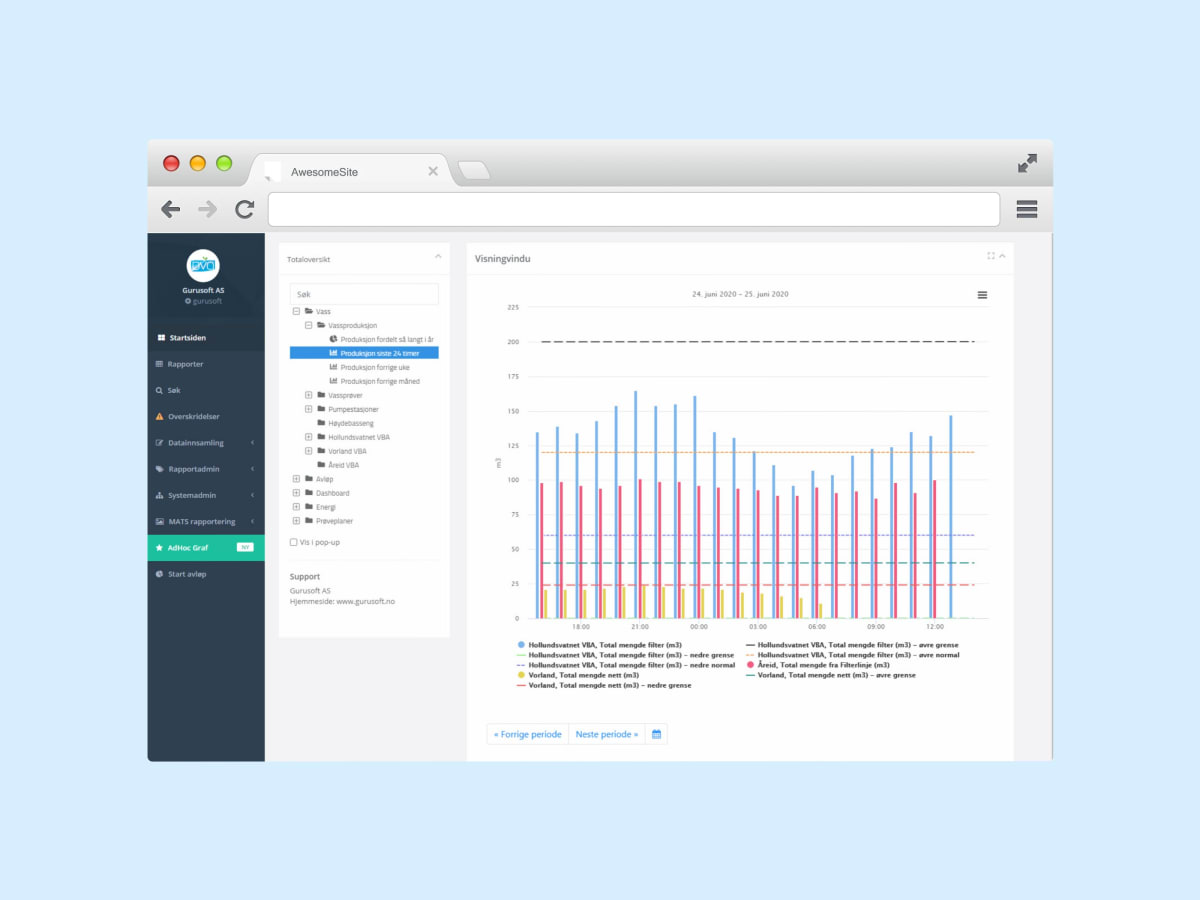Collapse the Vassproduksjon tree node
1200x900 pixels.
click(x=308, y=325)
